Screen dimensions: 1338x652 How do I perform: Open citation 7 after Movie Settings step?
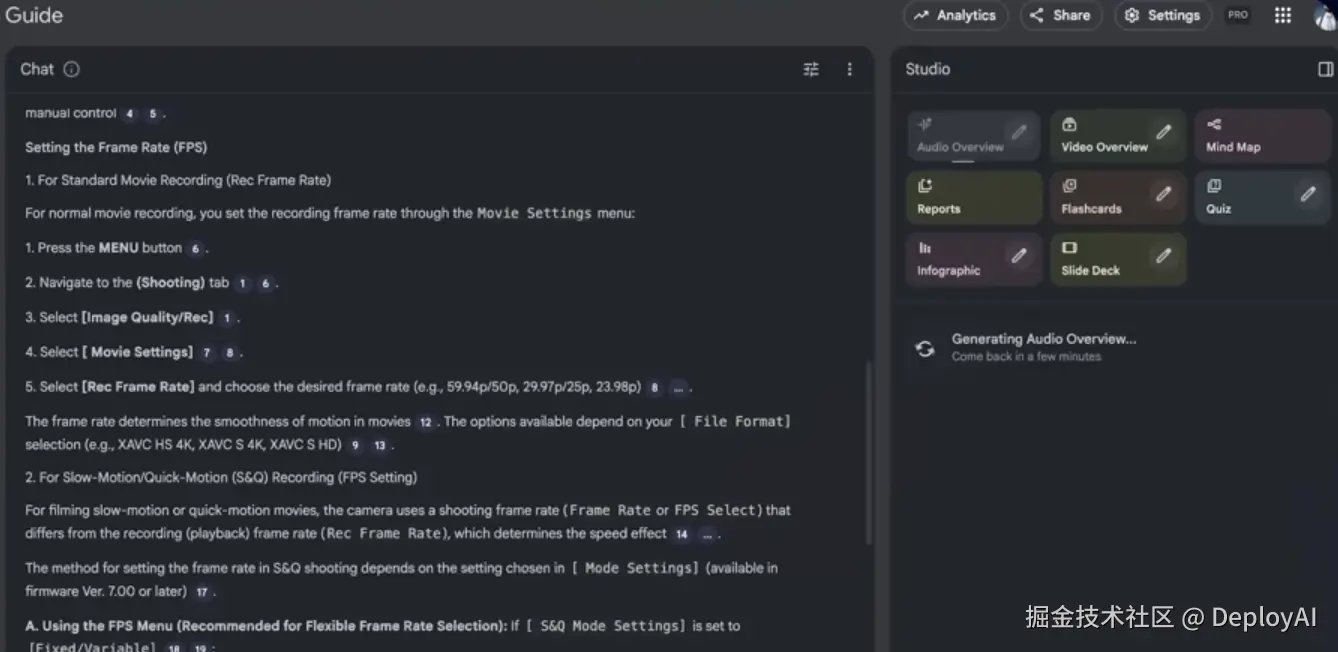click(206, 353)
